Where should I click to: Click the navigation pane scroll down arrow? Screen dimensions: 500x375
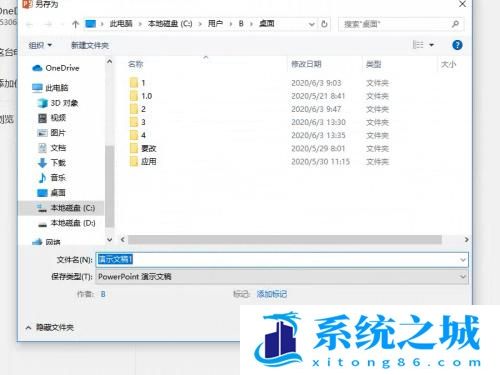click(x=109, y=239)
